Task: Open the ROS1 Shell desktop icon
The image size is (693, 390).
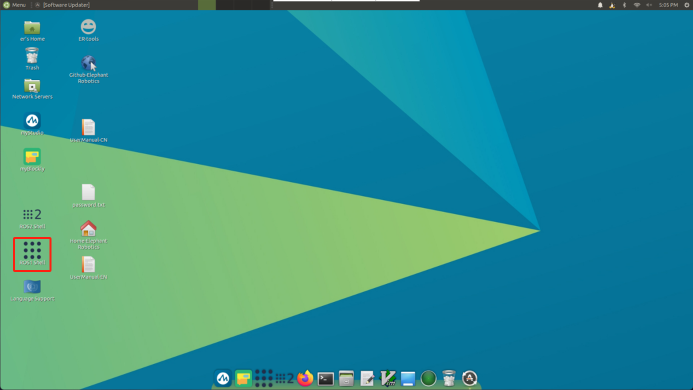Action: point(32,253)
